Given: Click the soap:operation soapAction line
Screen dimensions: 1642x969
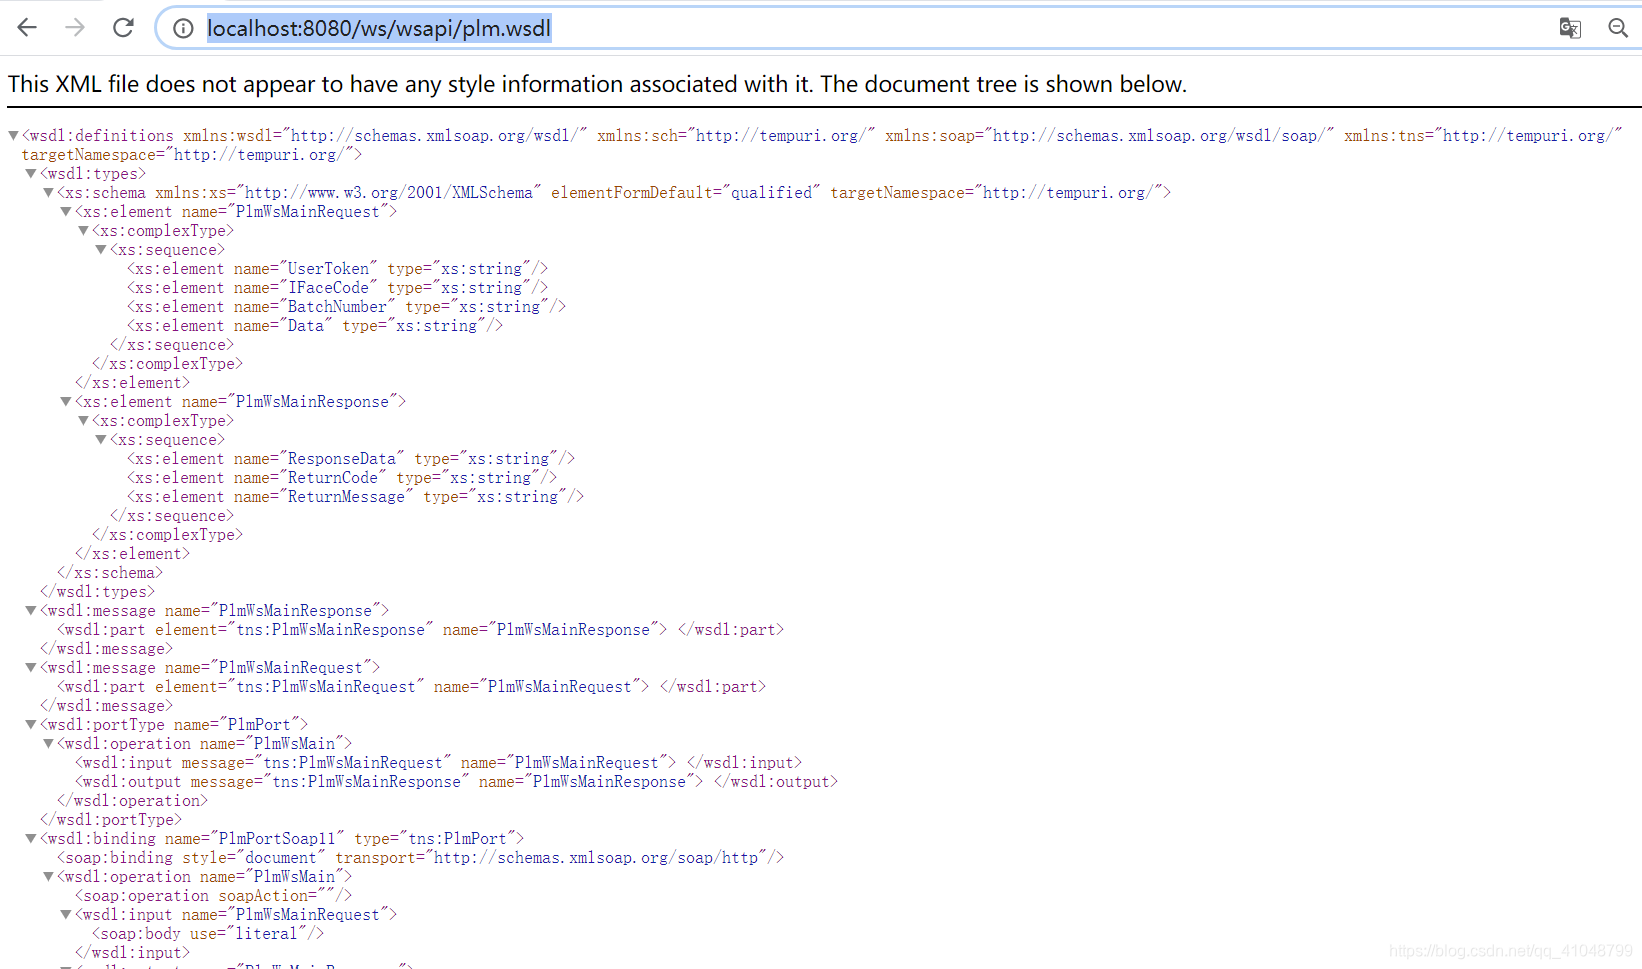Looking at the screenshot, I should click(213, 895).
